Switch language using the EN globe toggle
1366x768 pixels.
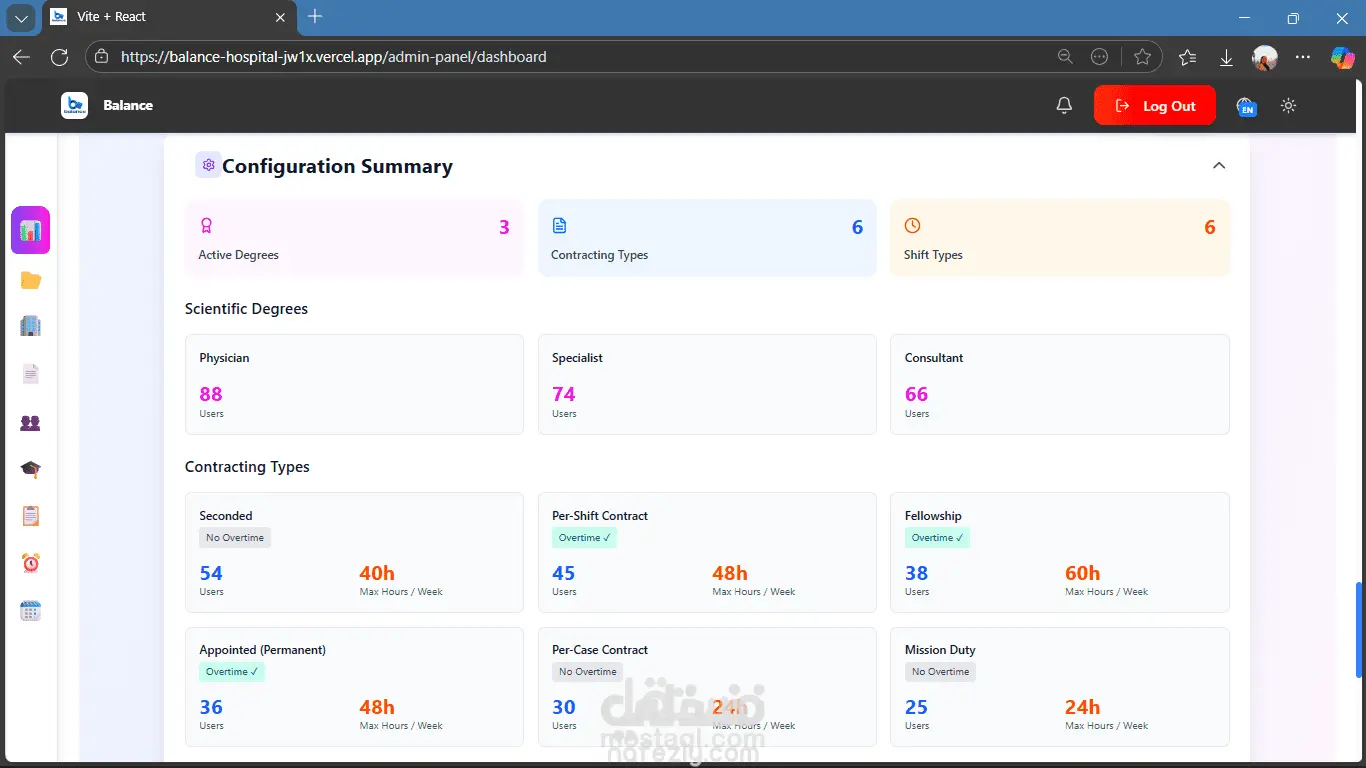(x=1246, y=106)
